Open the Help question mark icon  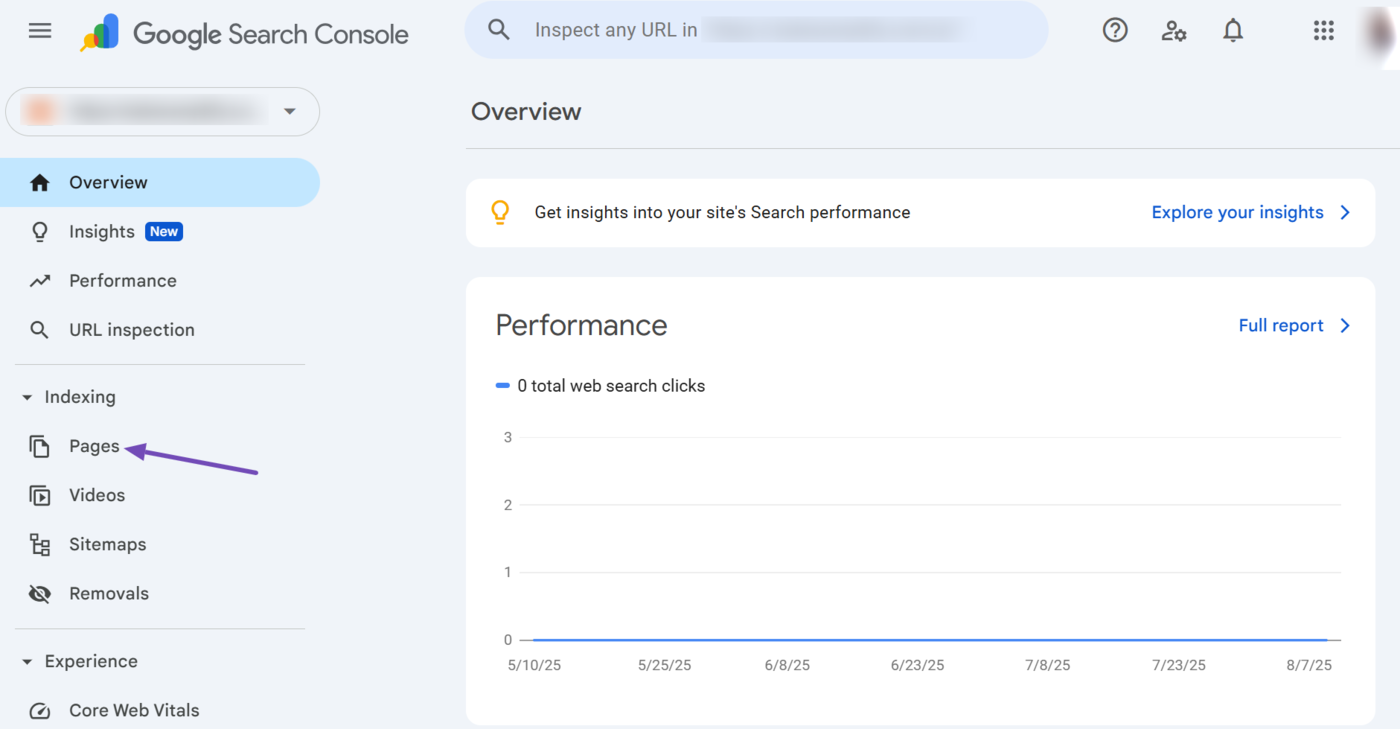pyautogui.click(x=1115, y=31)
